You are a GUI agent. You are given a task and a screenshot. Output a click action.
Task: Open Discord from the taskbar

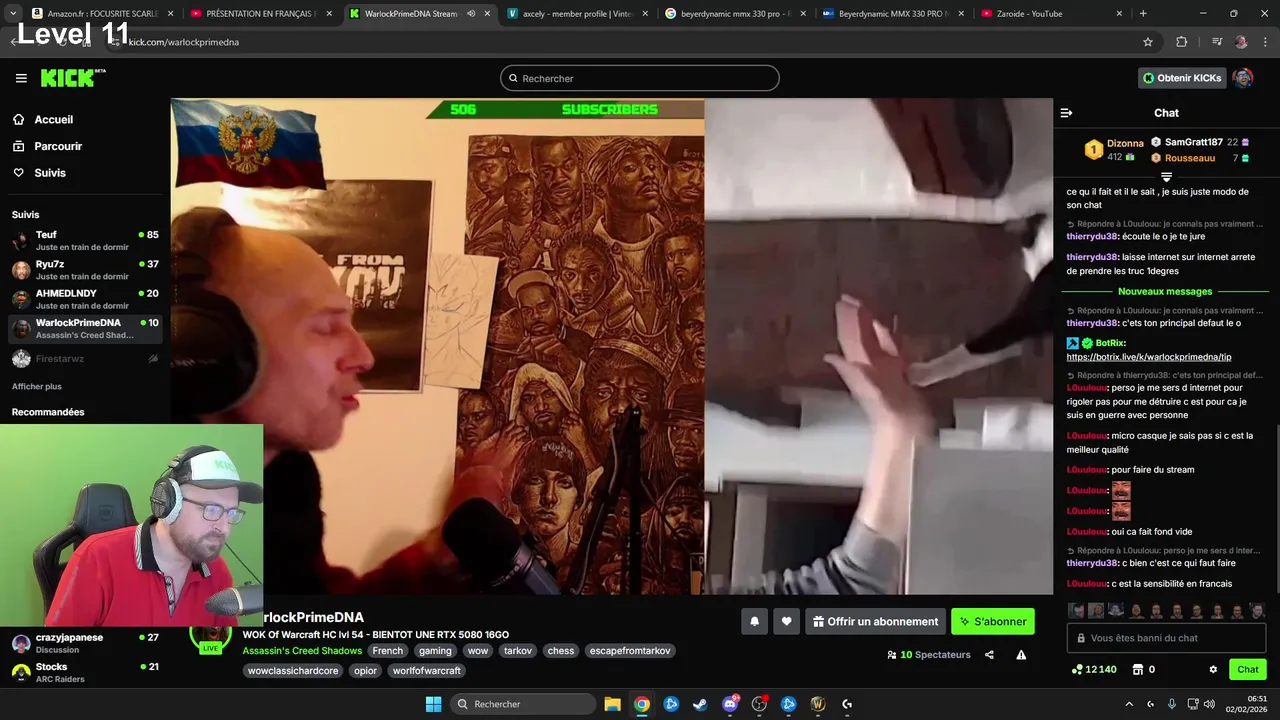(730, 704)
